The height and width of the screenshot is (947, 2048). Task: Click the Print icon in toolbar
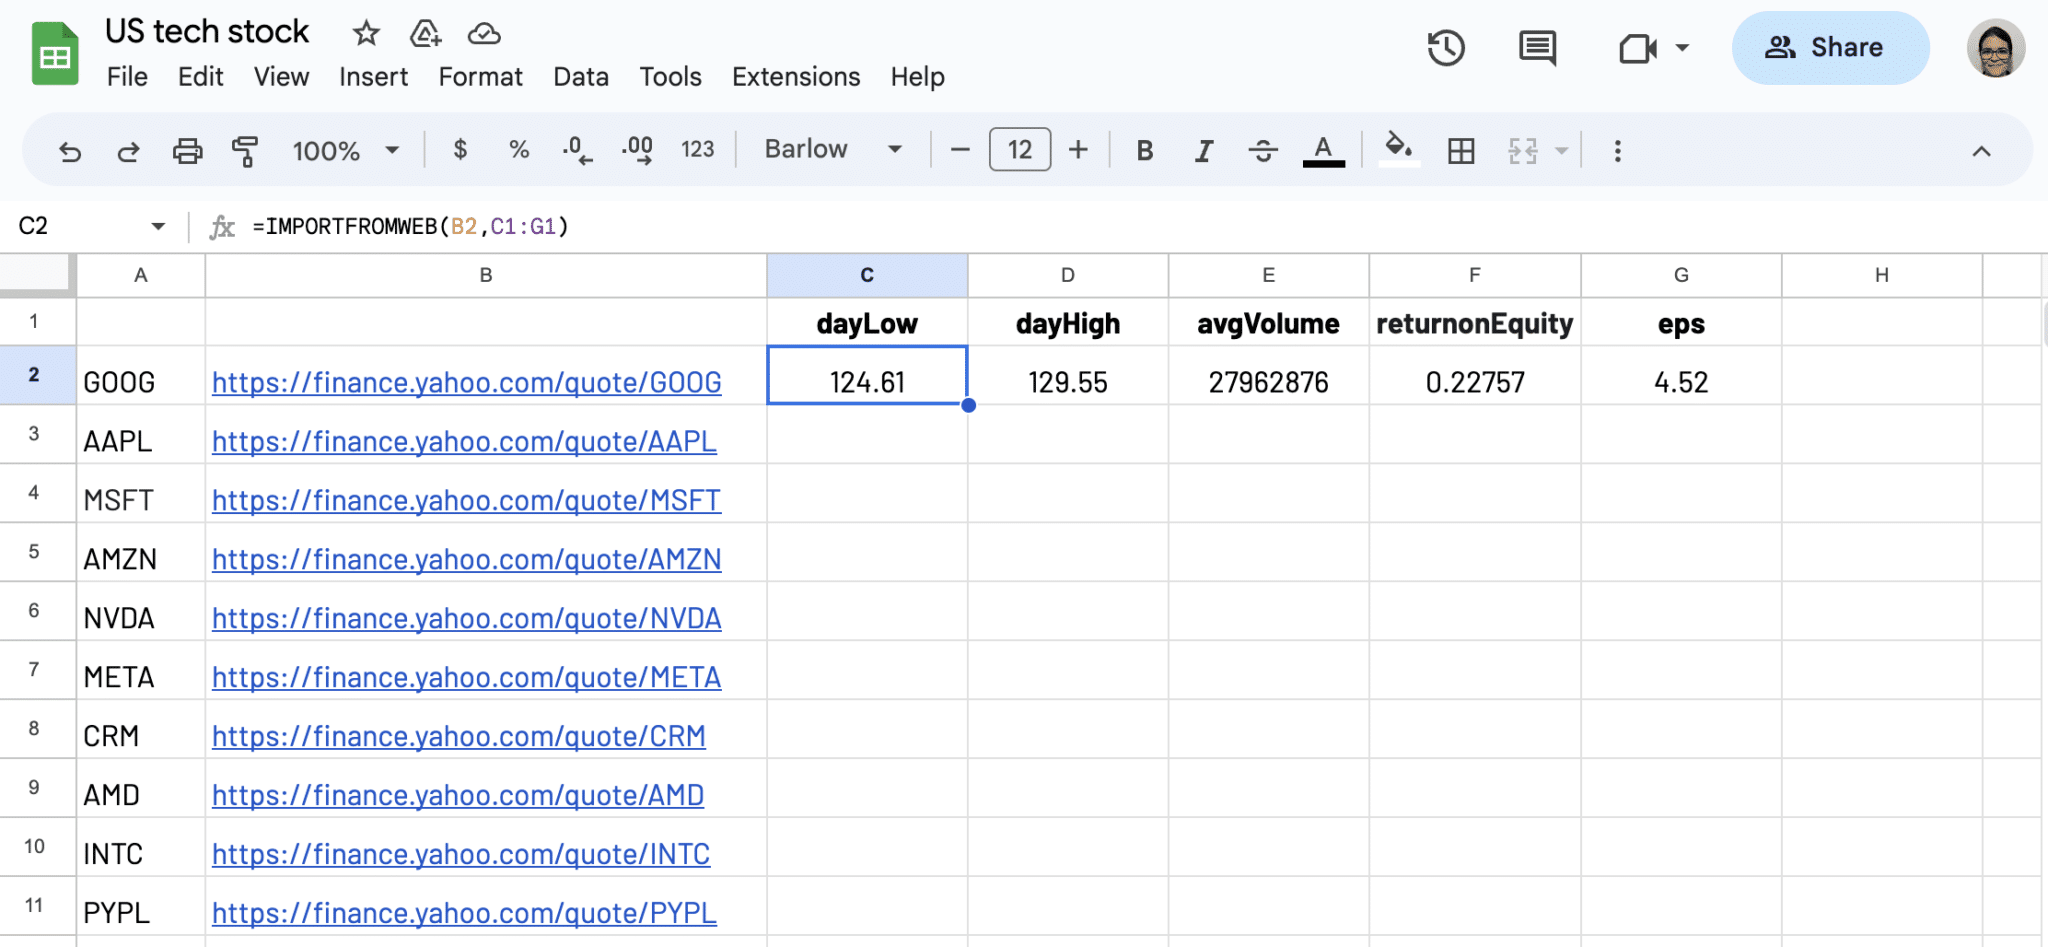point(188,150)
